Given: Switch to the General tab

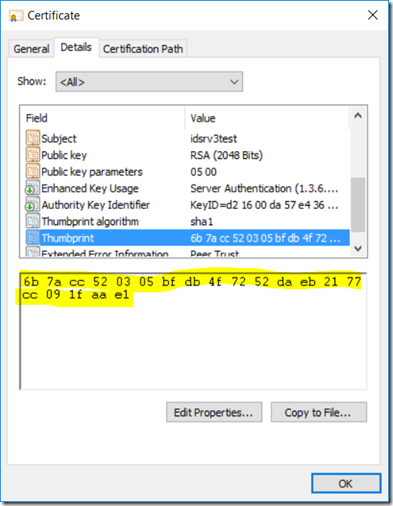Looking at the screenshot, I should click(31, 49).
